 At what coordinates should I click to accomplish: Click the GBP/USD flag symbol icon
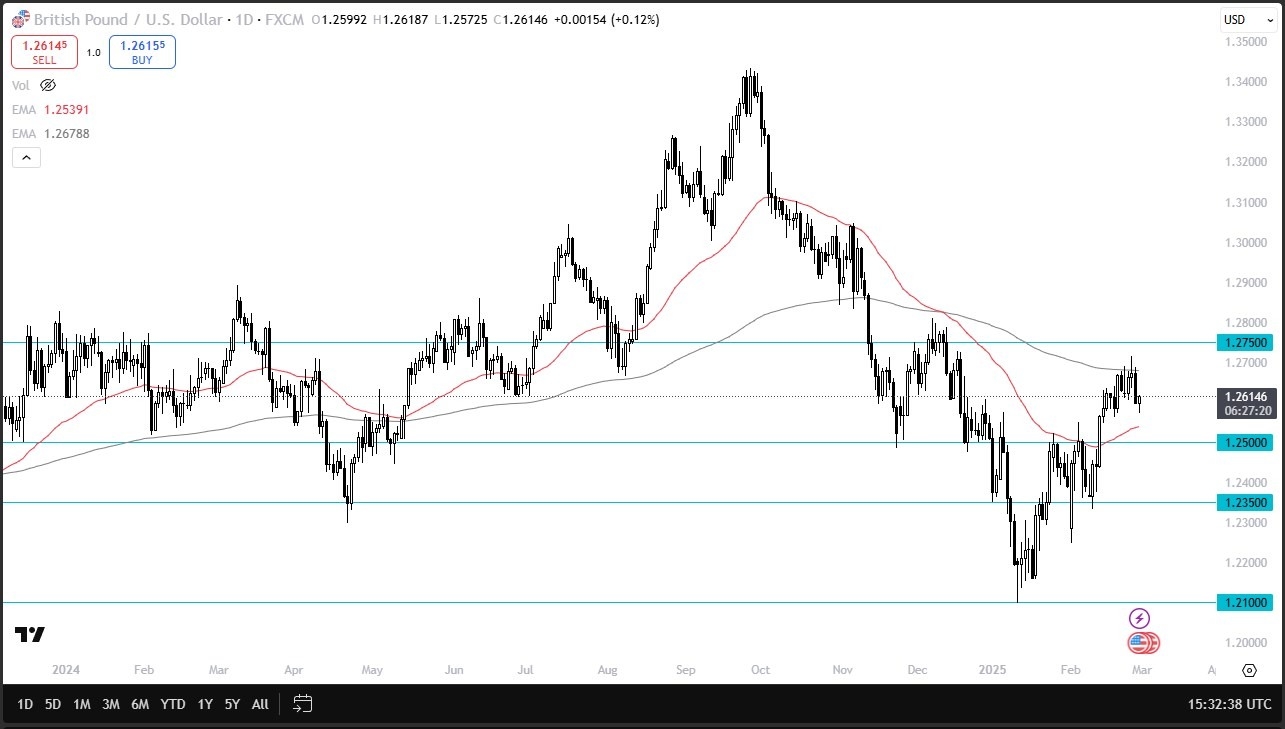[20, 20]
